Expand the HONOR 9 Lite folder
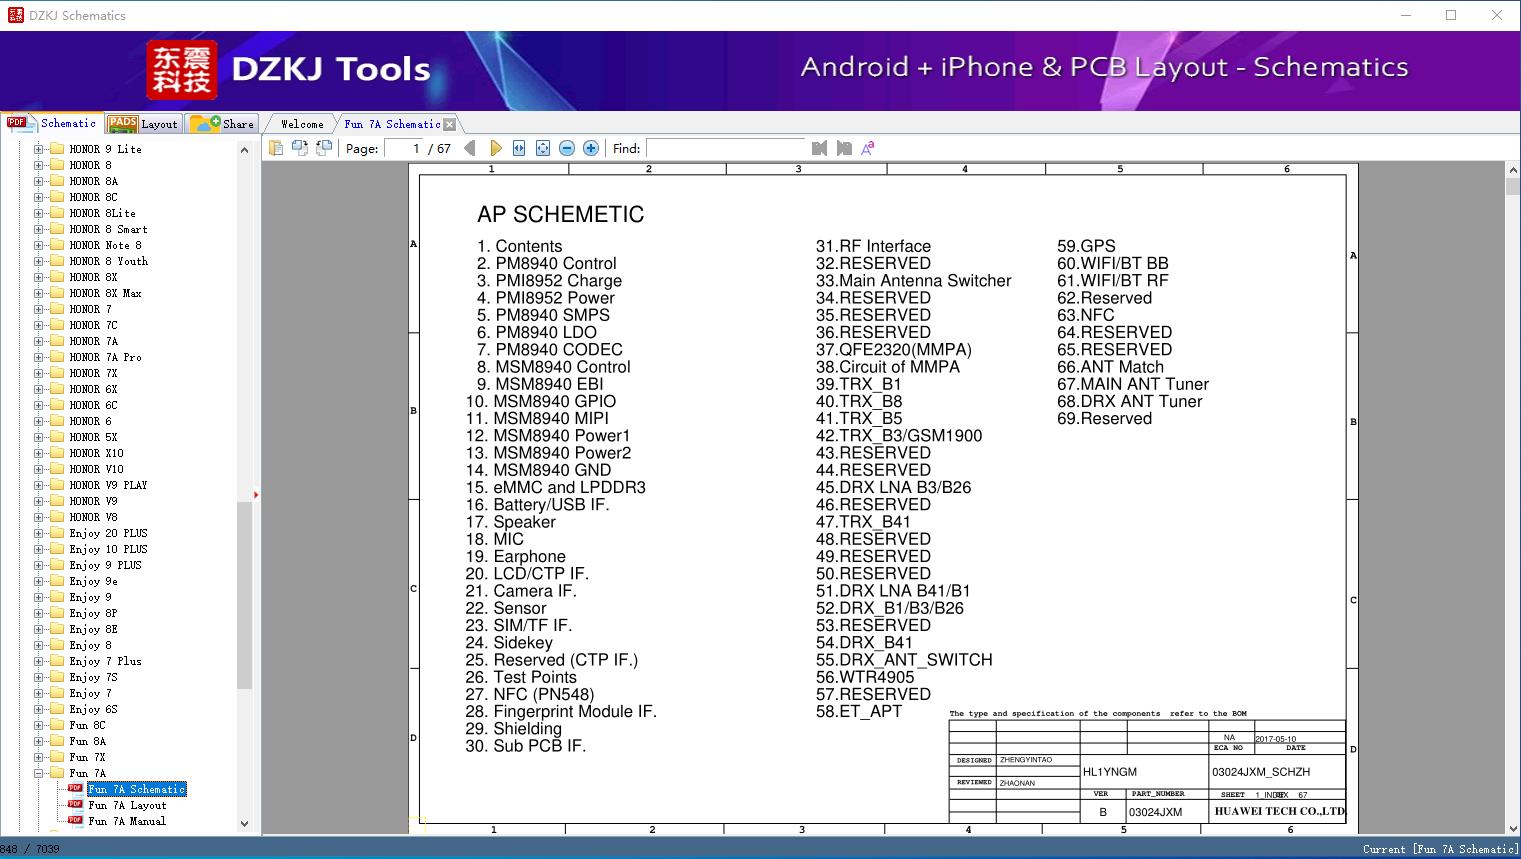Viewport: 1521px width, 859px height. tap(39, 149)
